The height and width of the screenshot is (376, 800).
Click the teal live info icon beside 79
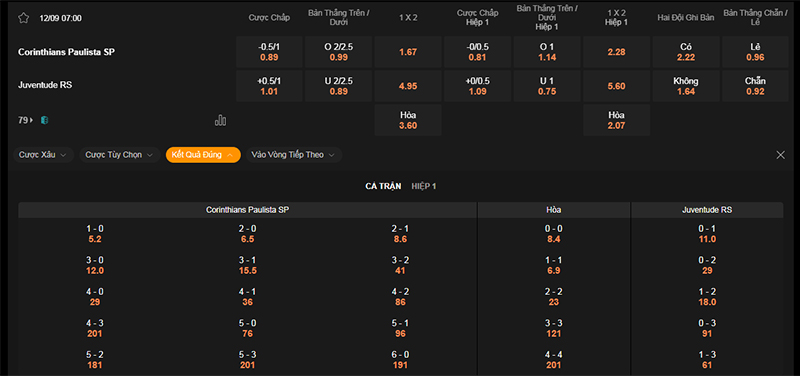(44, 120)
